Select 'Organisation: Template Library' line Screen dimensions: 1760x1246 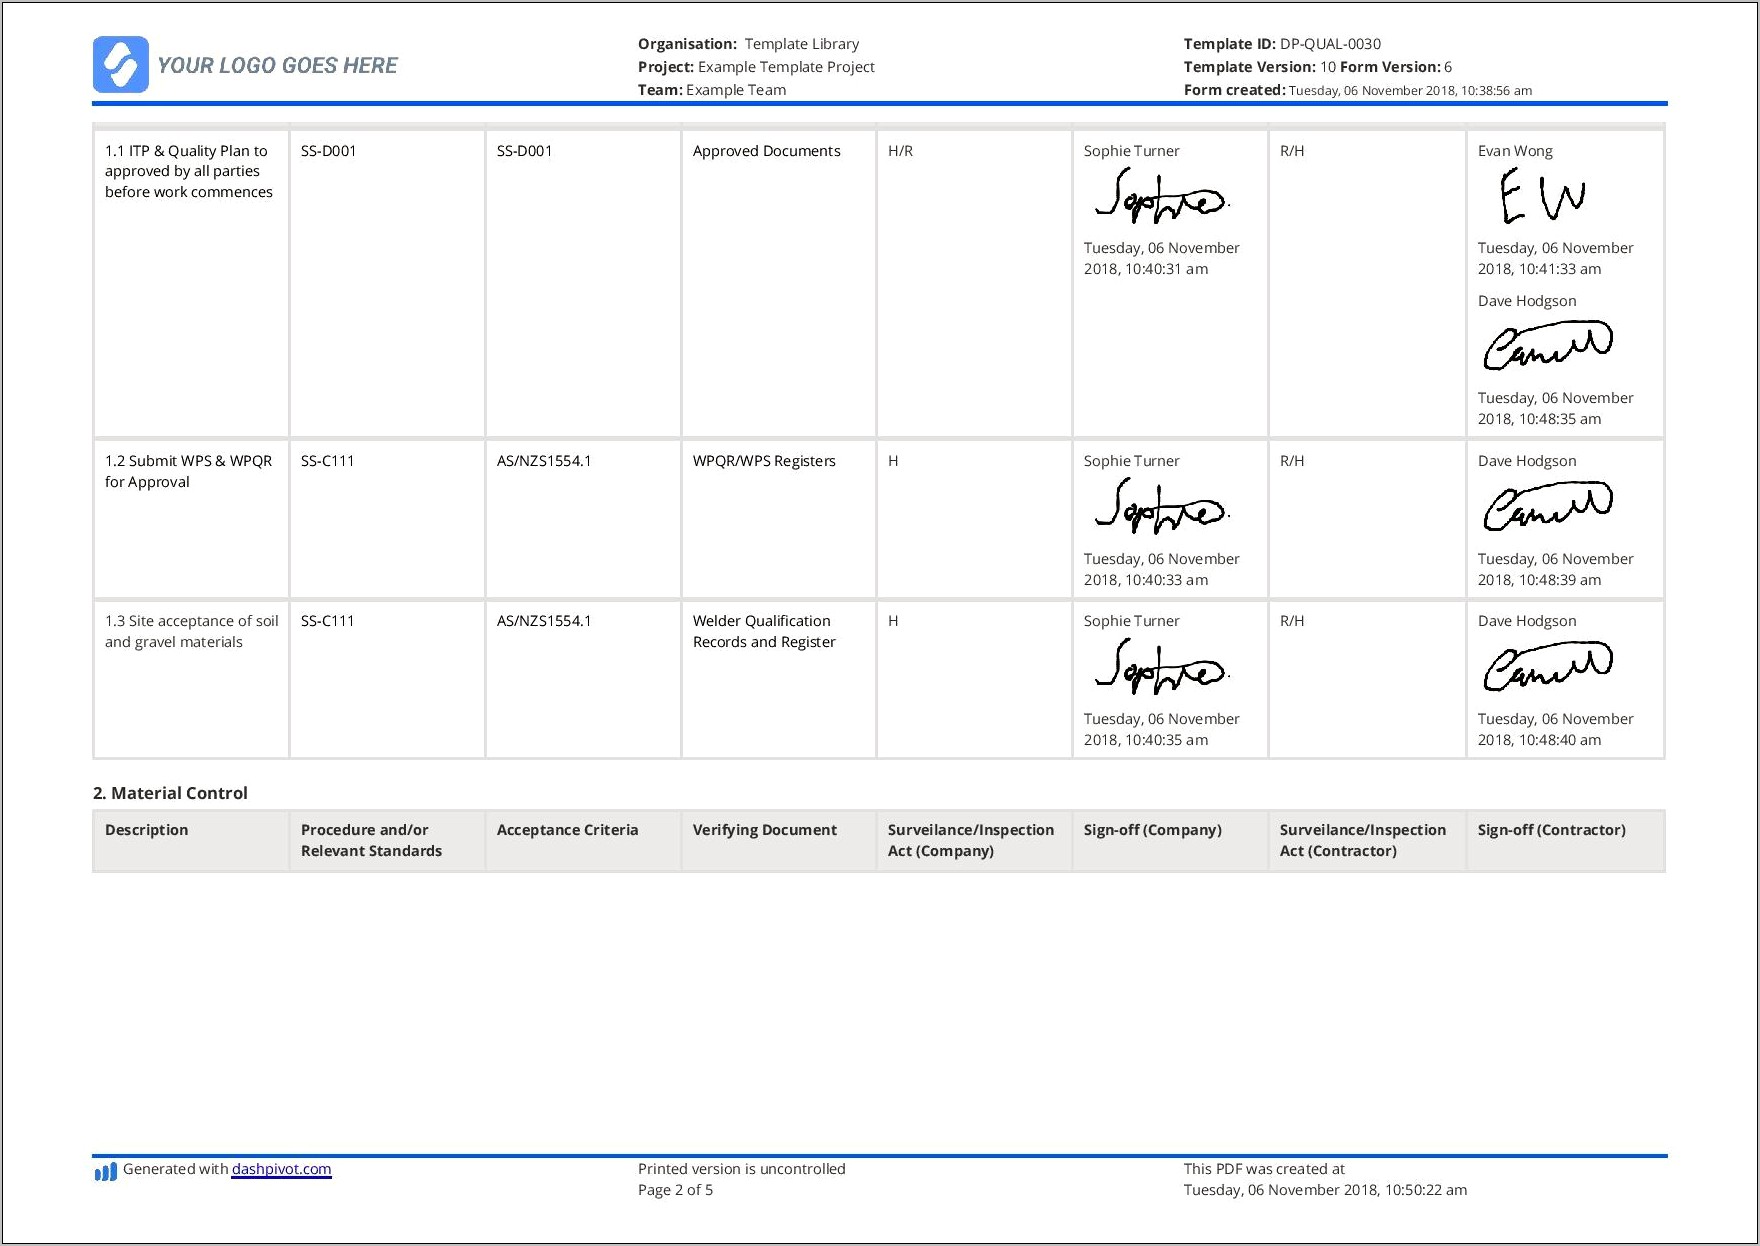748,44
